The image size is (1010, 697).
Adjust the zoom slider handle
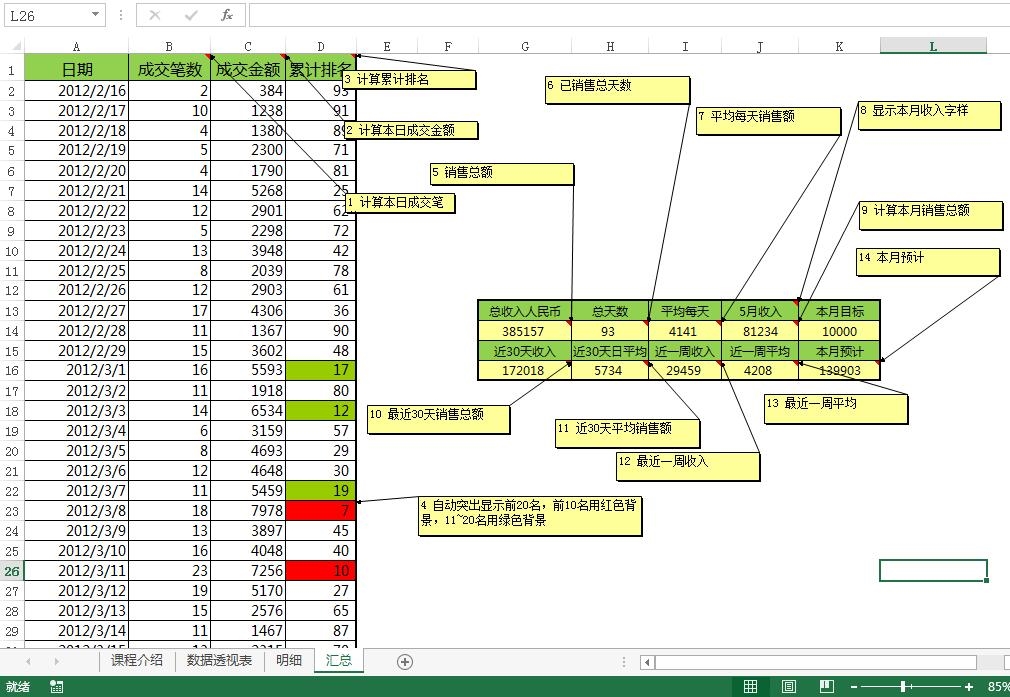(x=904, y=687)
